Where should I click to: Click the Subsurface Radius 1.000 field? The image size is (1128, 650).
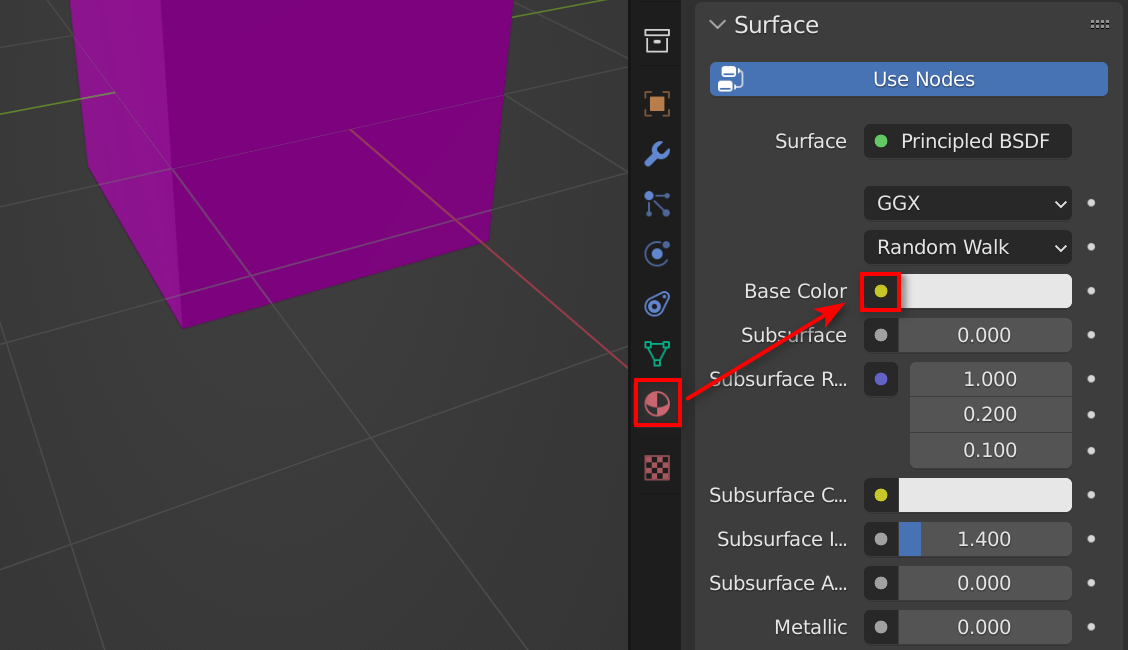click(x=991, y=379)
